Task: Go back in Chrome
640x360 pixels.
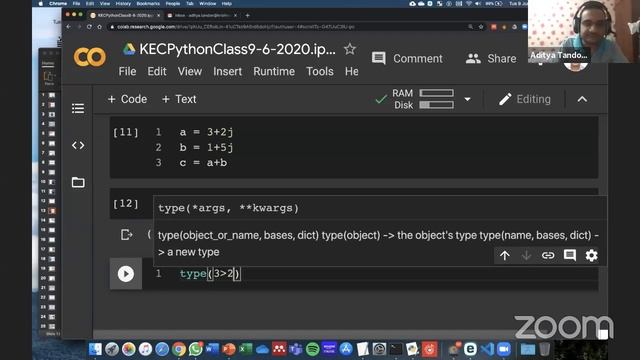Action: click(x=68, y=27)
